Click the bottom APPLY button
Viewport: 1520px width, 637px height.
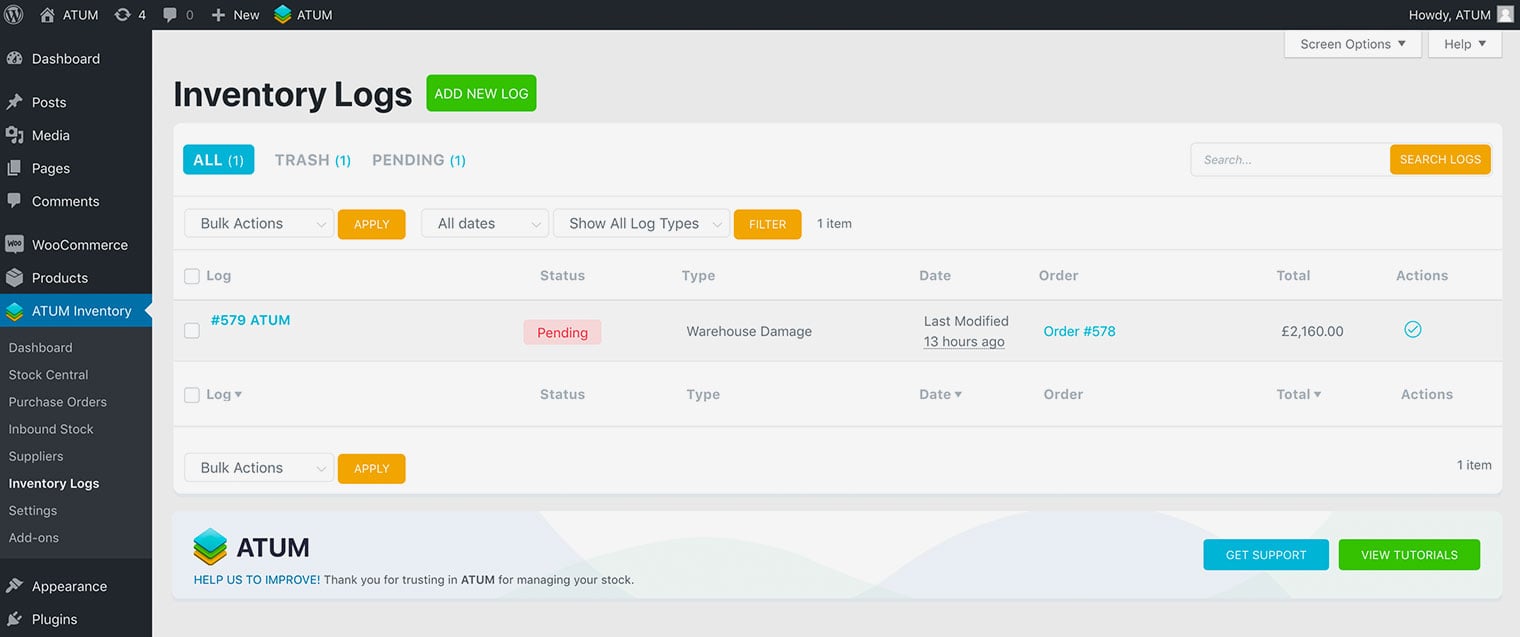point(372,468)
